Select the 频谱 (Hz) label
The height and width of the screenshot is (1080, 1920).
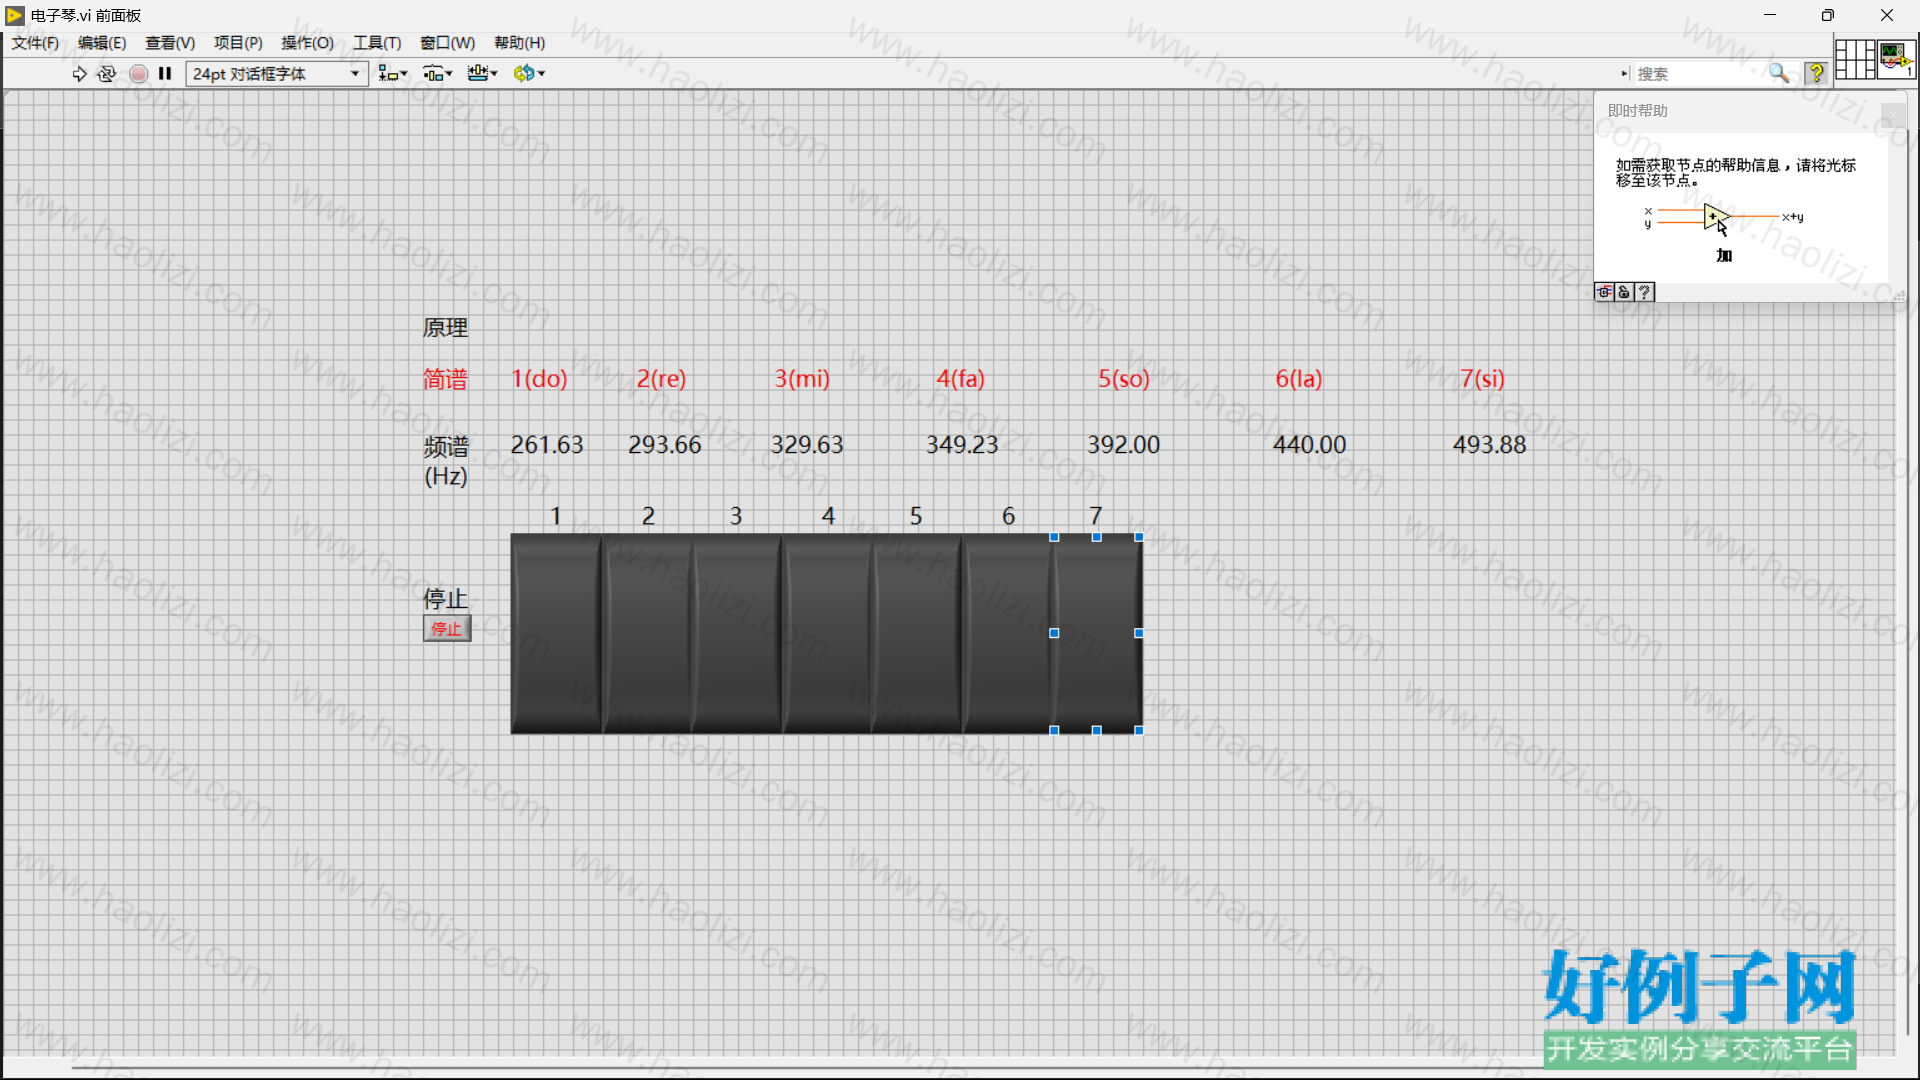coord(446,461)
